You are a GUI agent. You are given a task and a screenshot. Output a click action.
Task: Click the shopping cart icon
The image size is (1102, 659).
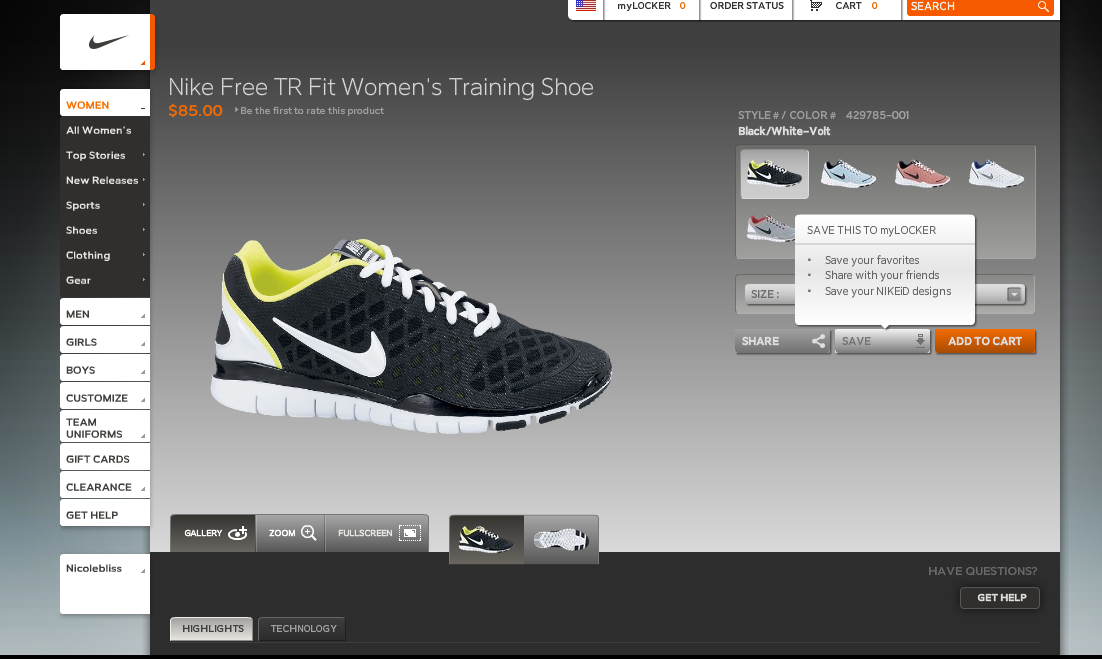coord(815,6)
